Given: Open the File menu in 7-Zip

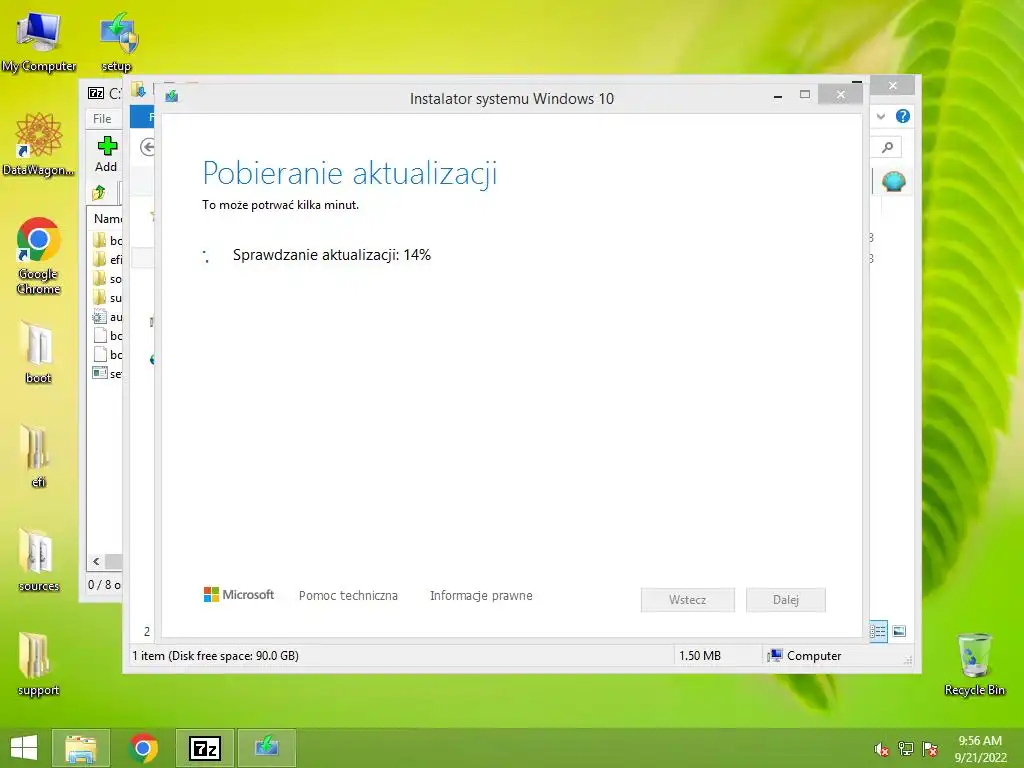Looking at the screenshot, I should coord(102,118).
